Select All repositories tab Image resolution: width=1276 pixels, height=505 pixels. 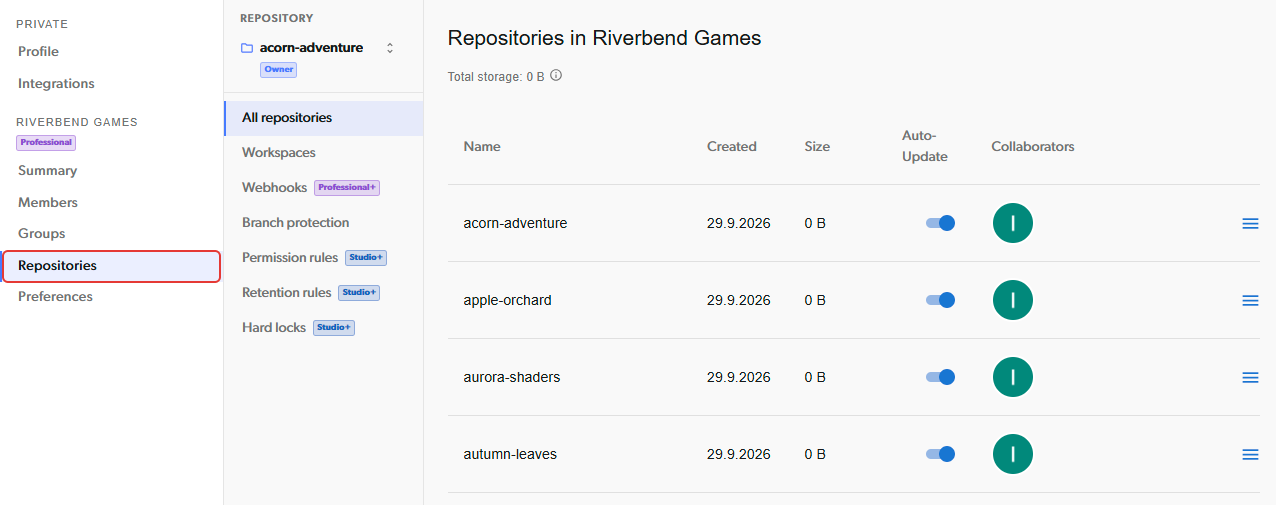pos(324,117)
